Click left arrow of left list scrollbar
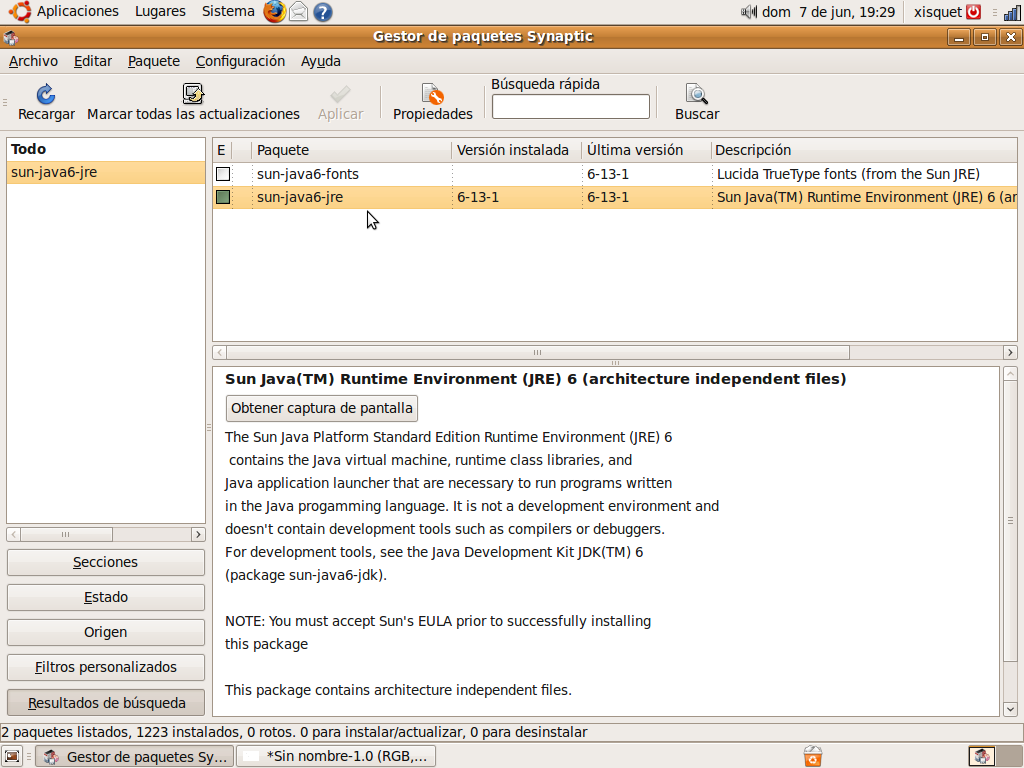This screenshot has width=1024, height=768. (x=14, y=534)
